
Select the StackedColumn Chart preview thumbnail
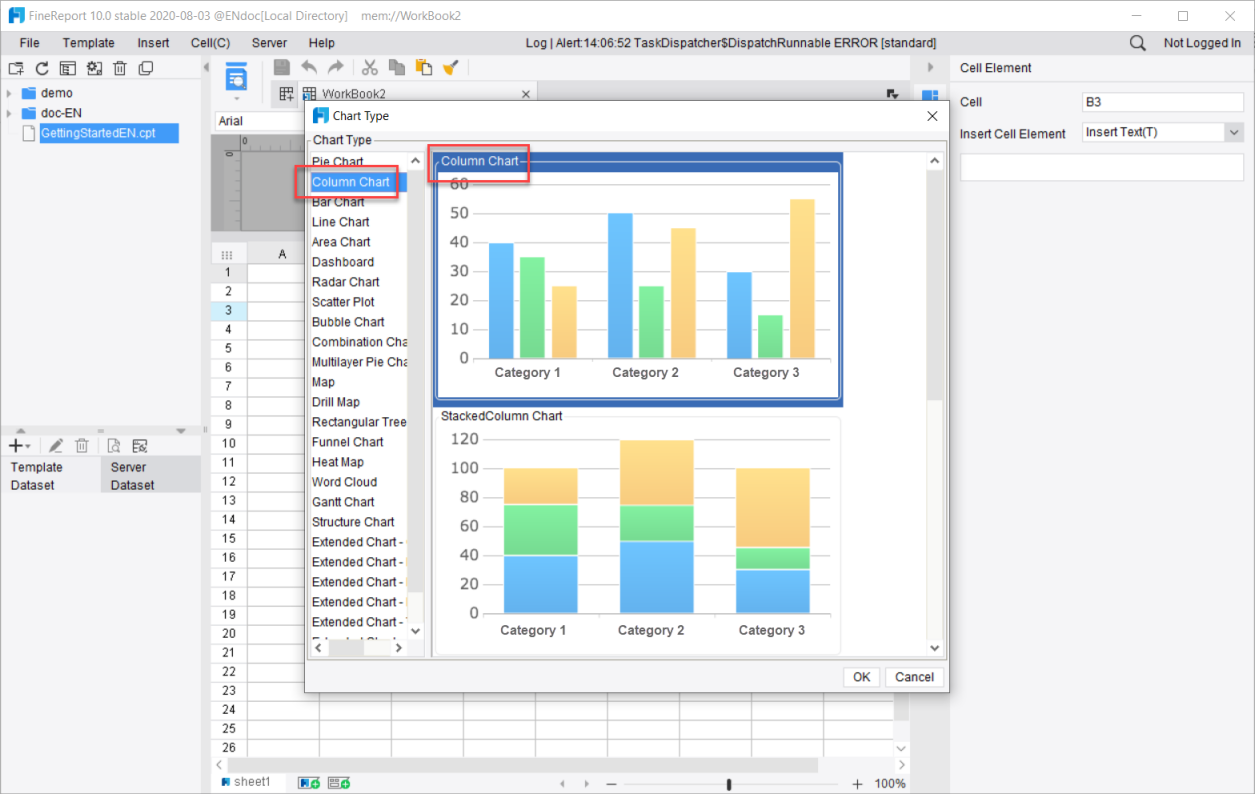(638, 530)
